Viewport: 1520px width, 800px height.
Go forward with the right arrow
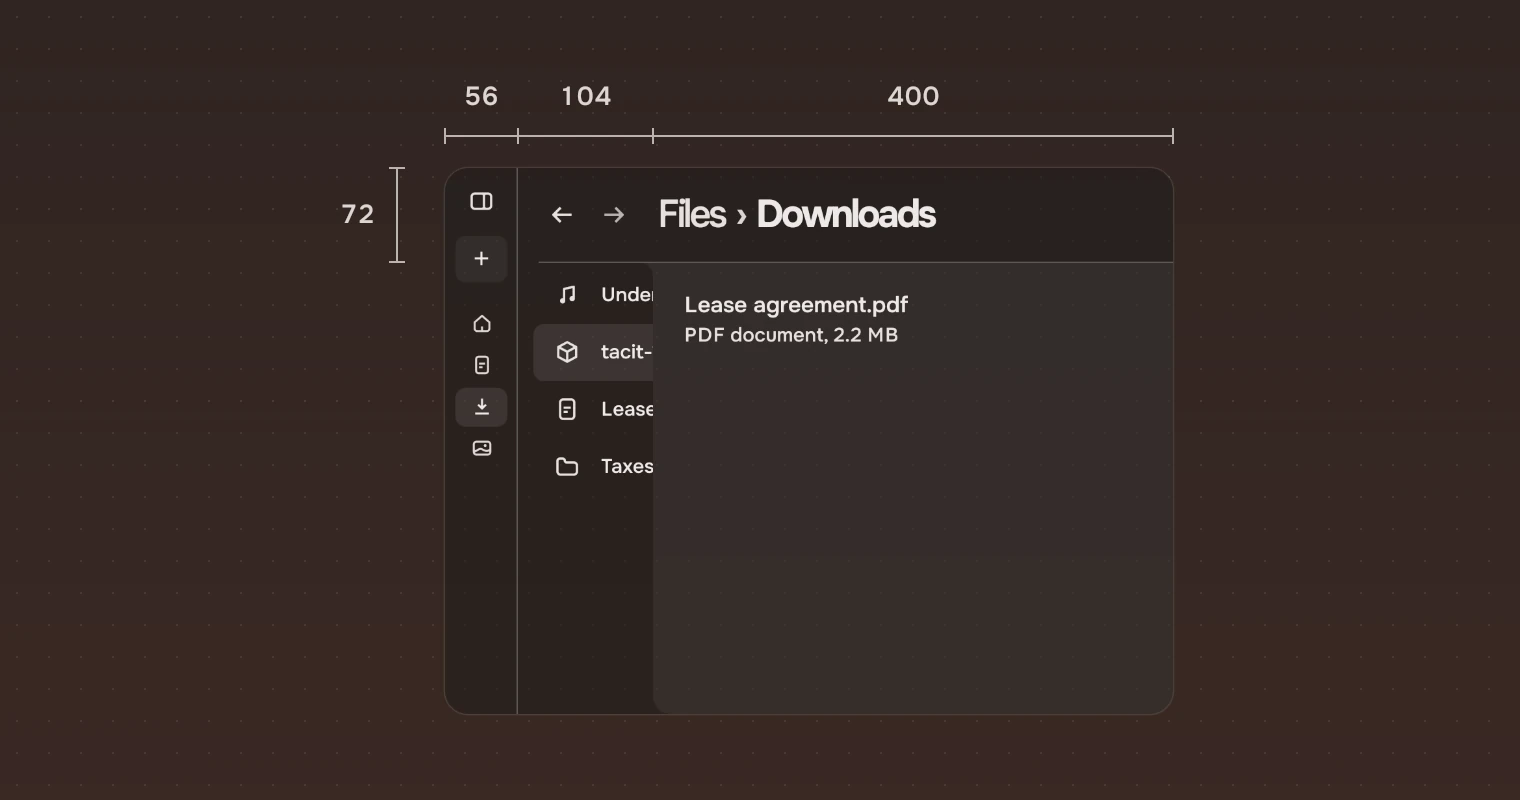(x=614, y=214)
